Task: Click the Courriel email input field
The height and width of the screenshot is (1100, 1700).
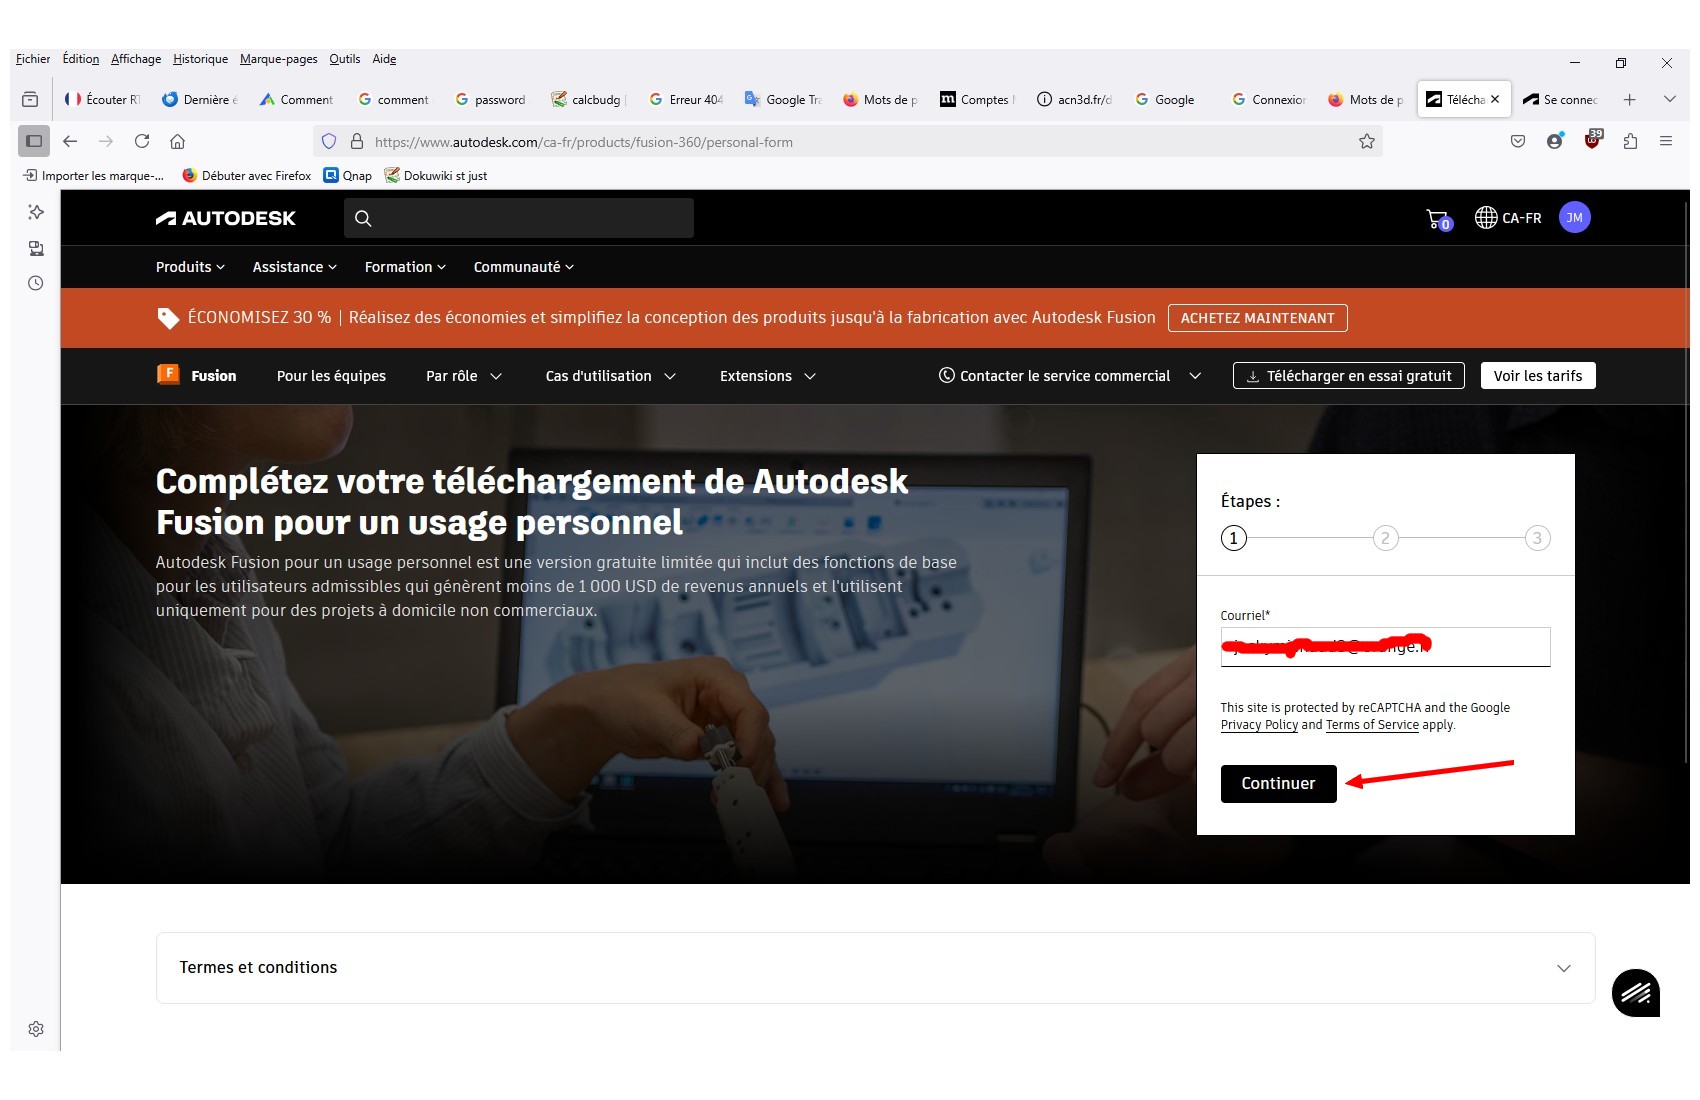Action: [x=1385, y=647]
